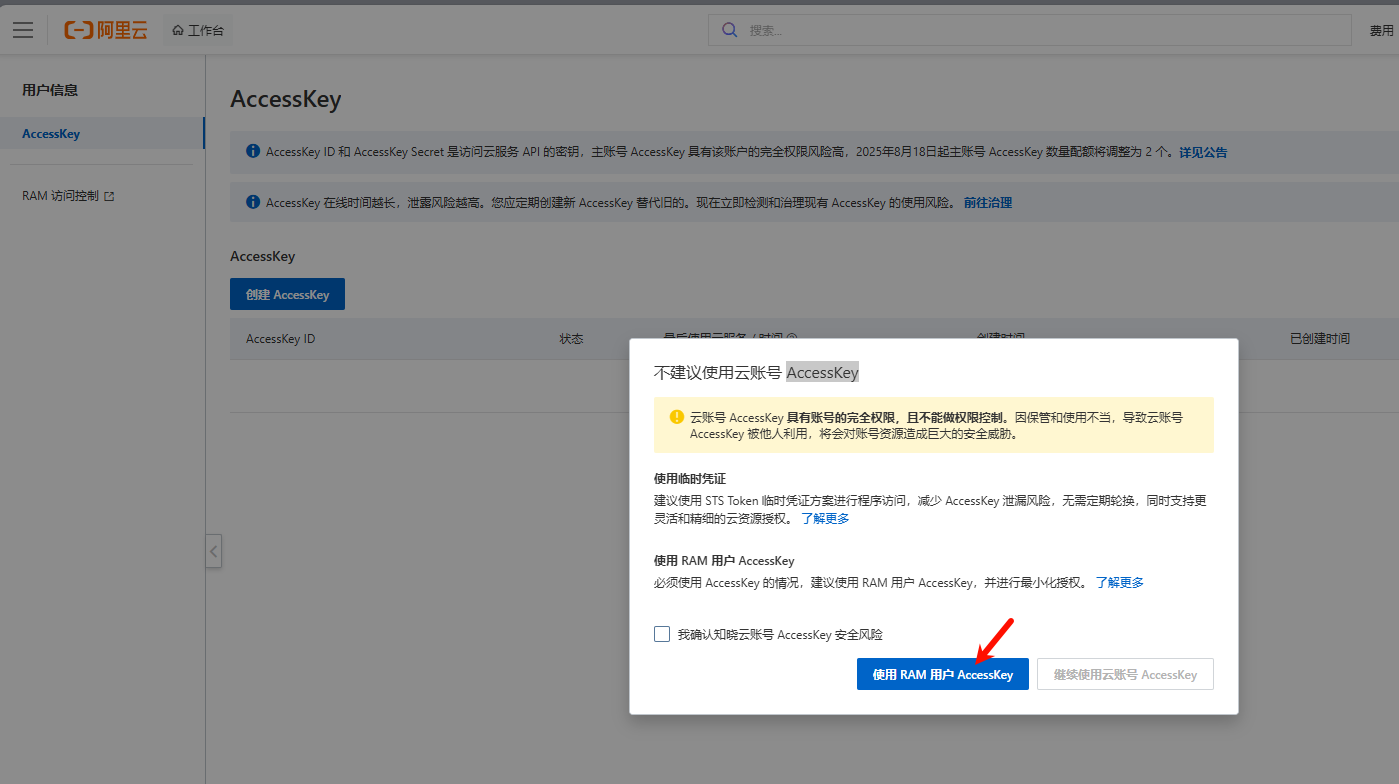Click the 已创建时间 column header

[x=1320, y=339]
